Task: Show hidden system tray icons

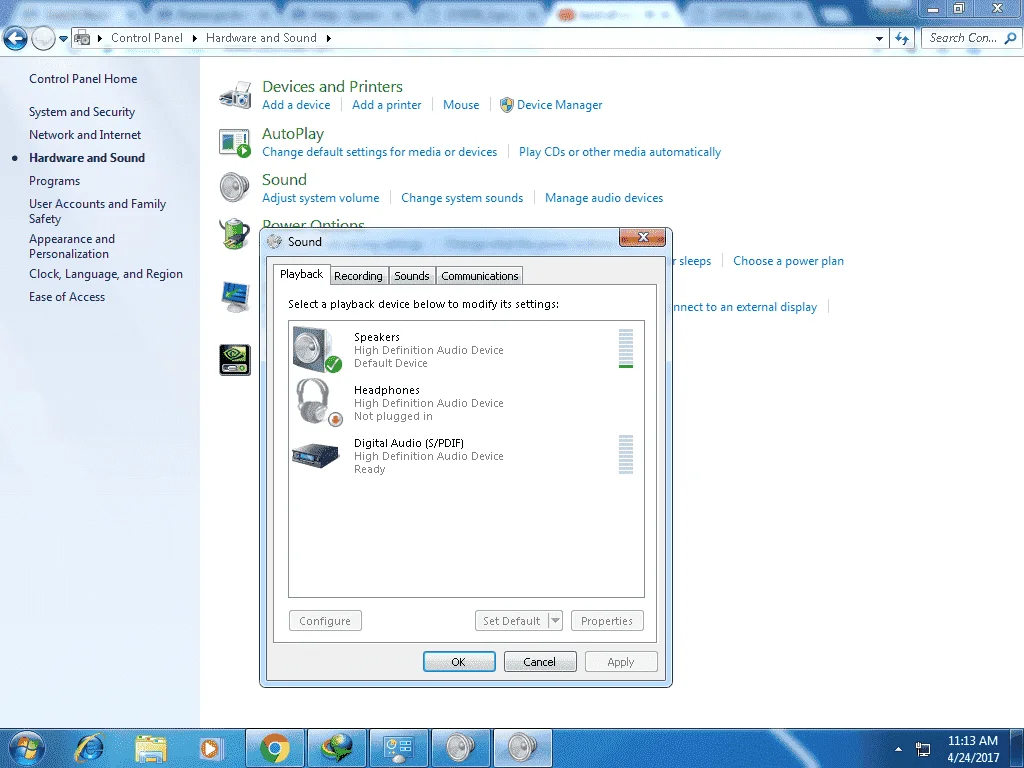Action: [x=899, y=749]
